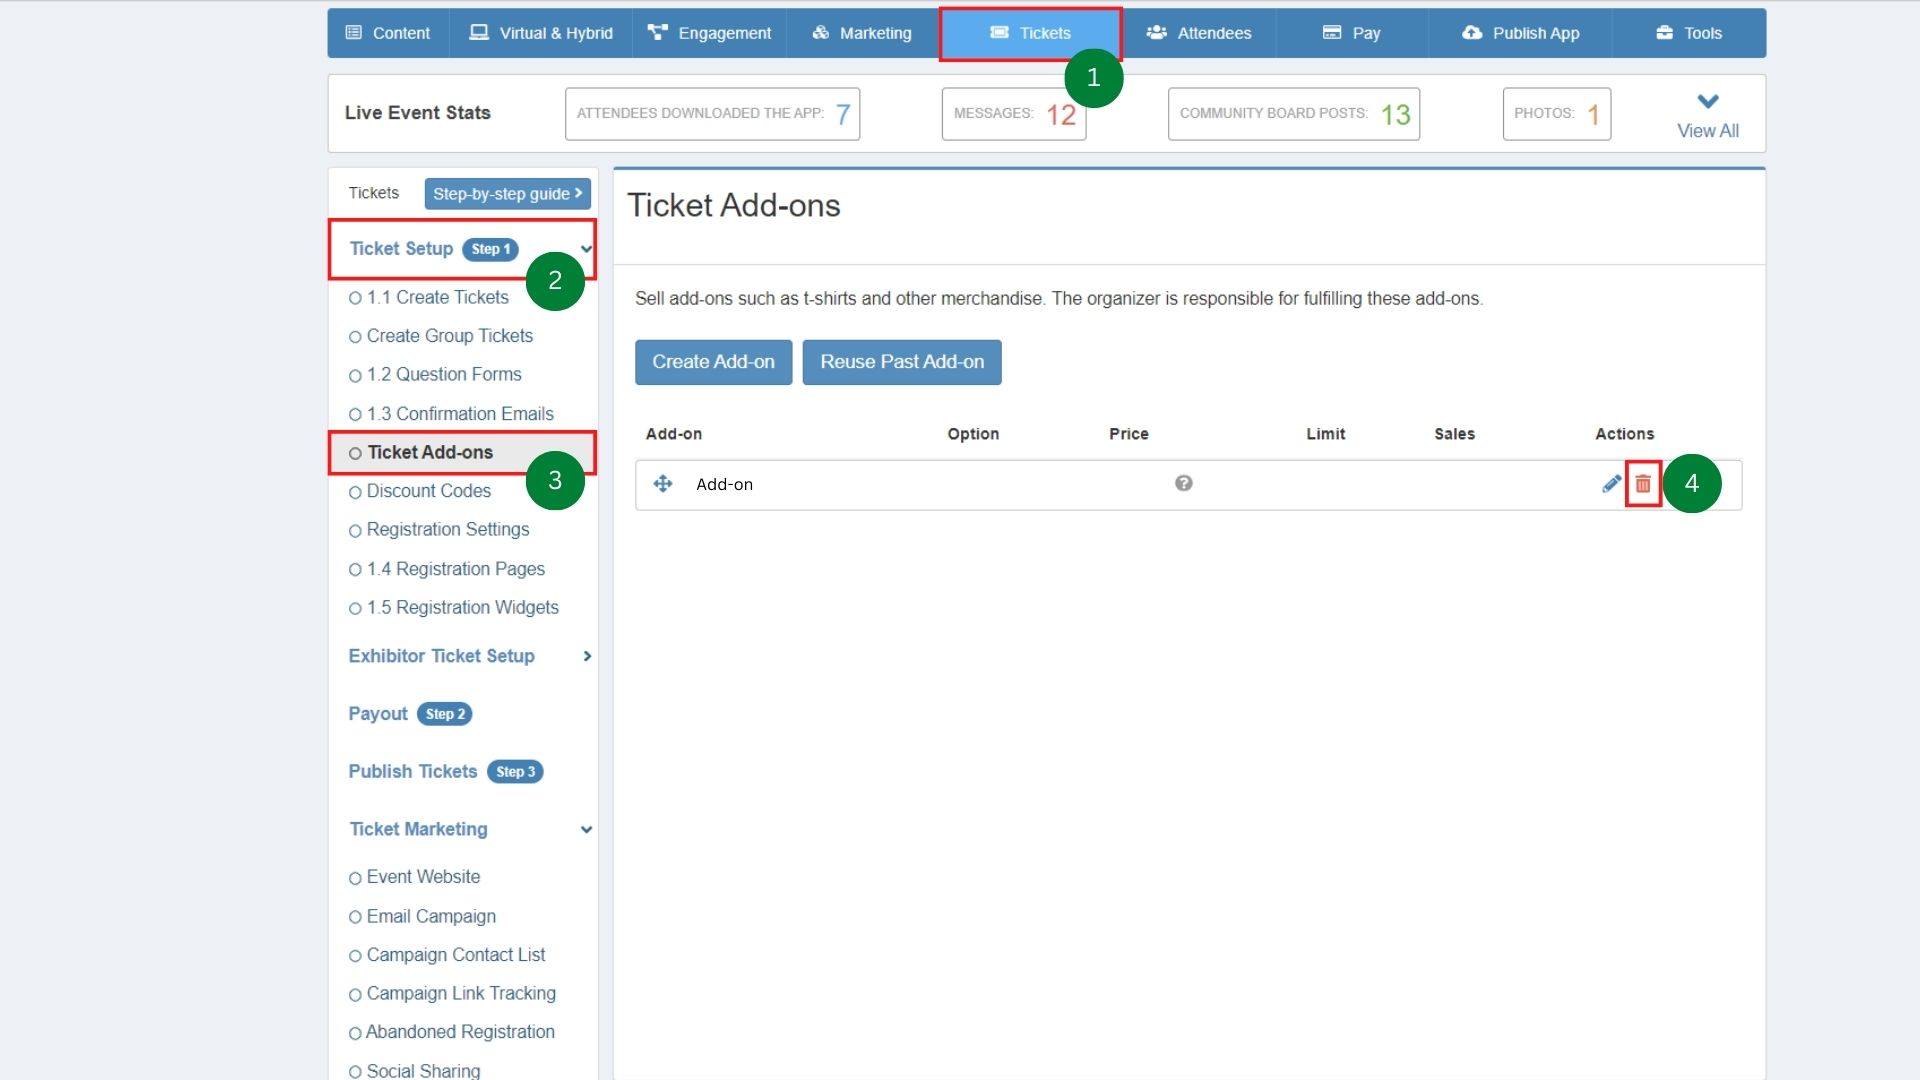Click the drag handle icon beside Add-on

(x=663, y=484)
